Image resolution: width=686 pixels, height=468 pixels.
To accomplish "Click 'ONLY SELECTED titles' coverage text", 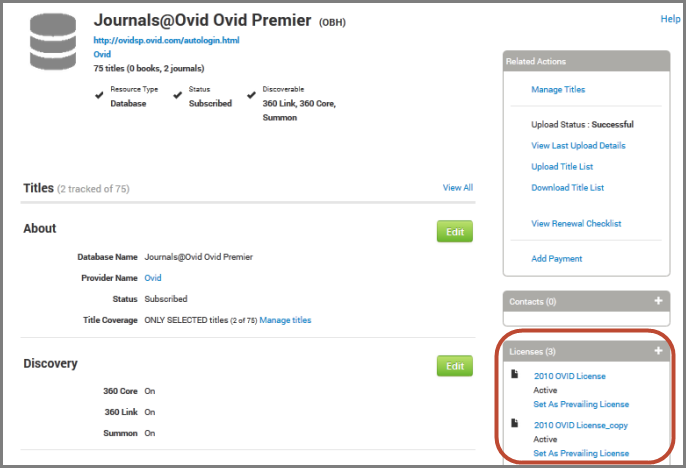I will coord(186,320).
